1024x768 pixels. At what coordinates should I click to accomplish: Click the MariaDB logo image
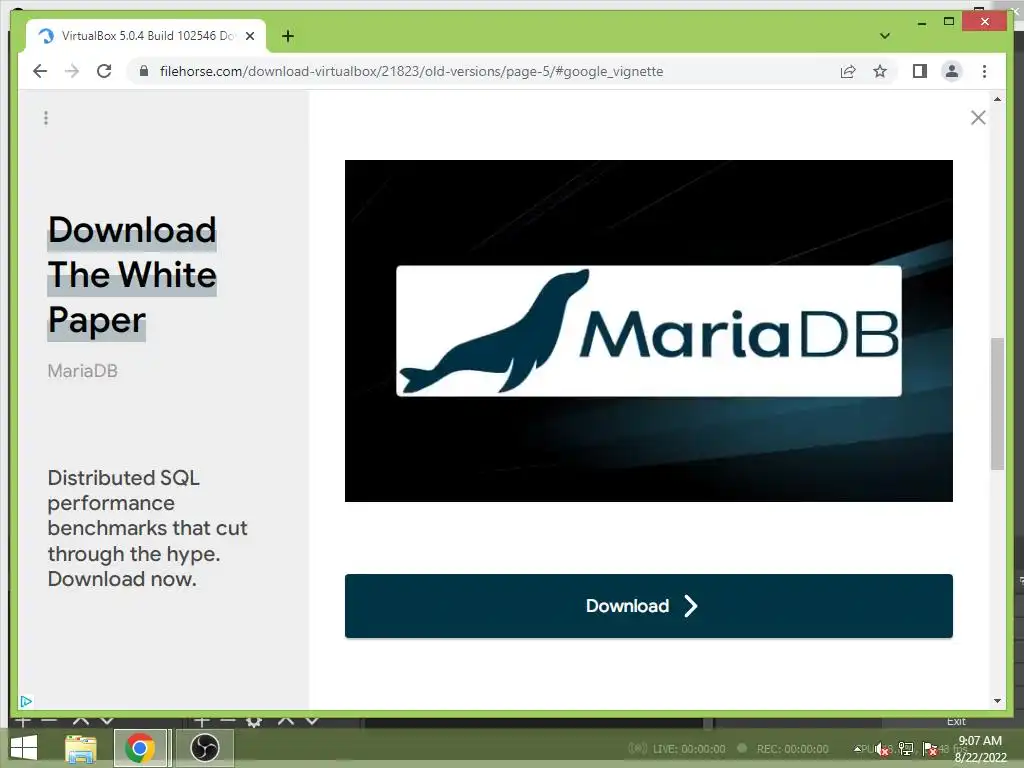tap(648, 330)
